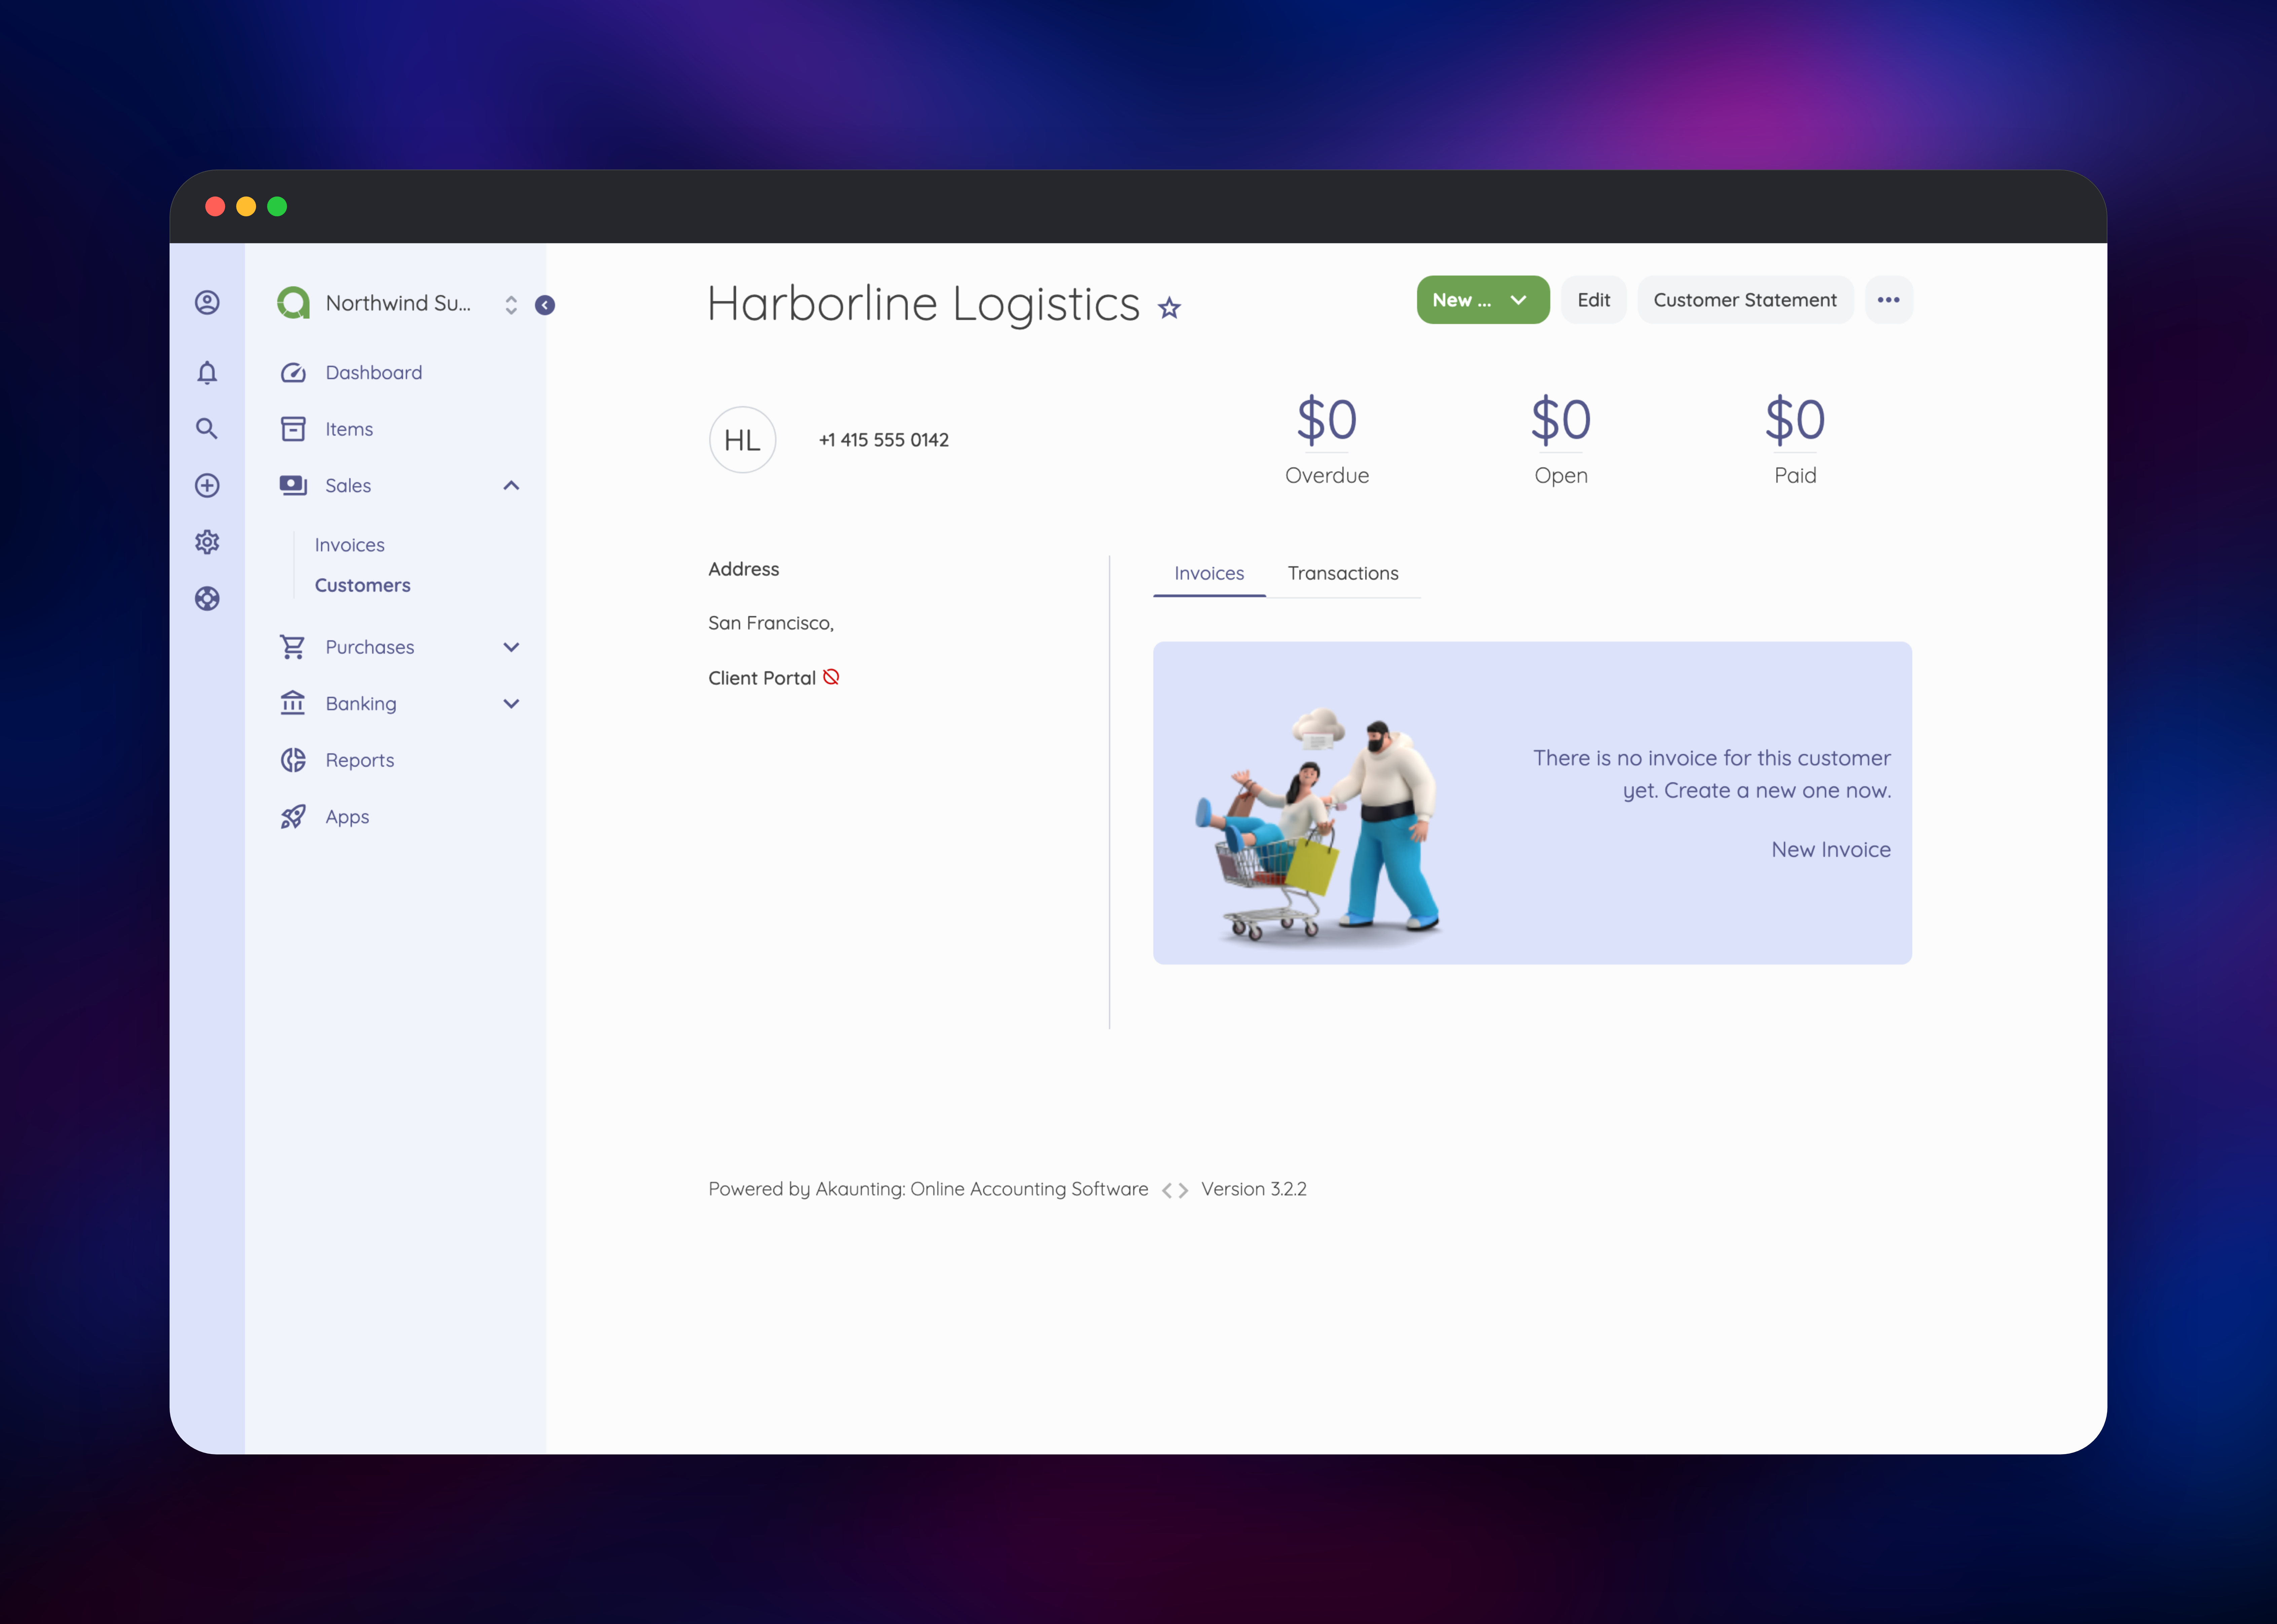Screen dimensions: 2277x1624
Task: Expand the Purchases menu chevron
Action: click(511, 647)
